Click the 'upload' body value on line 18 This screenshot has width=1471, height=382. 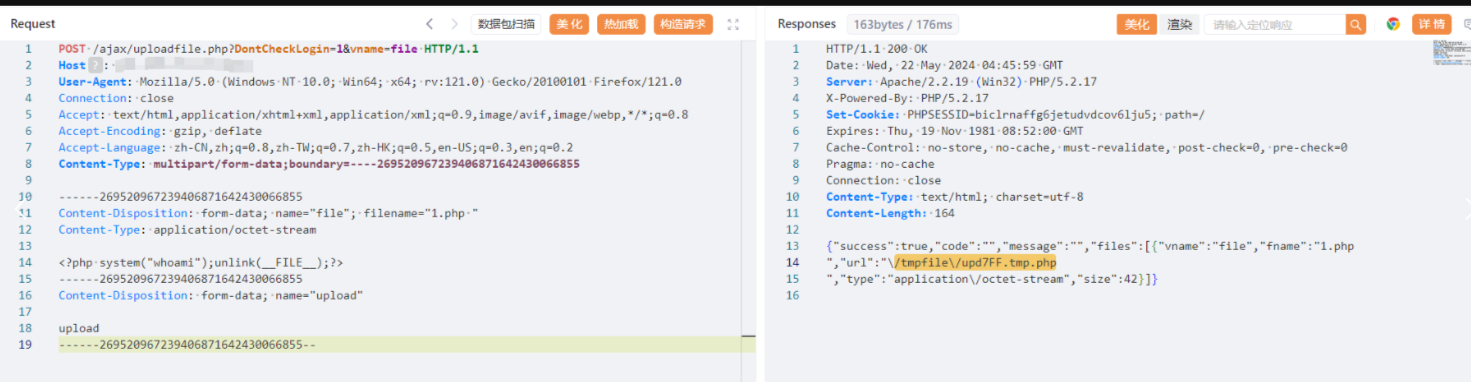tap(78, 328)
